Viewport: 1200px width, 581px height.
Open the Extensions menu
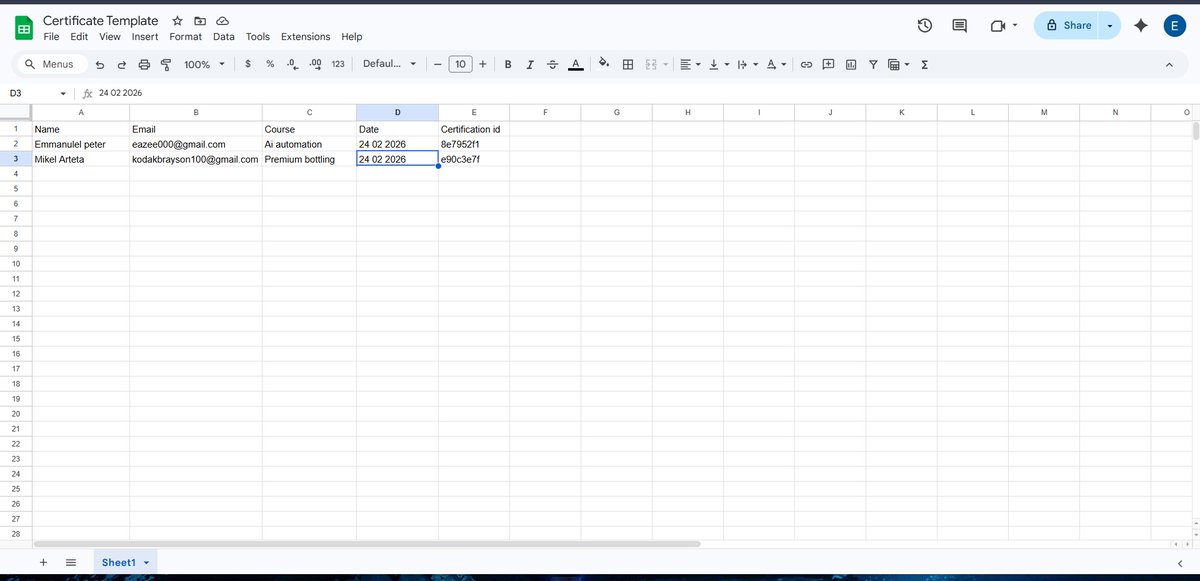[305, 37]
